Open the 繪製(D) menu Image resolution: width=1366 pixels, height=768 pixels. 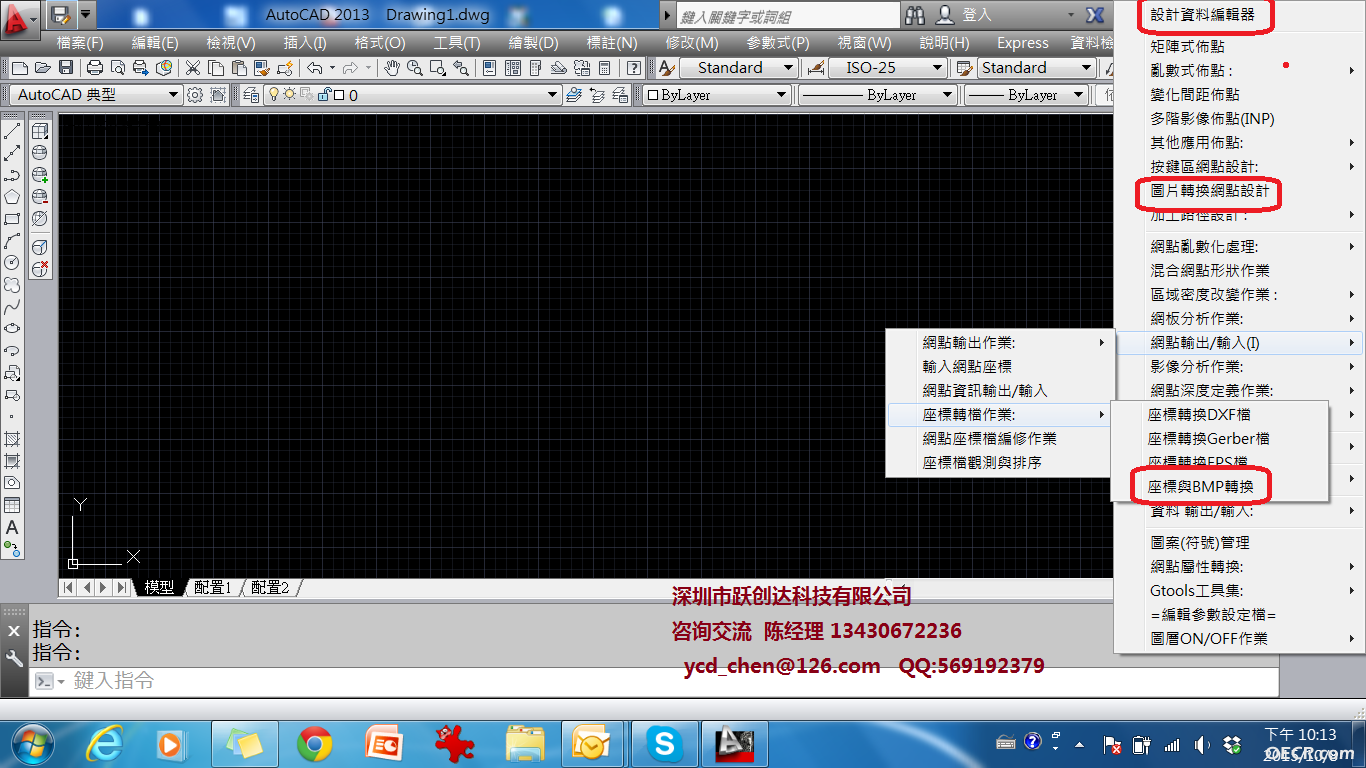[x=533, y=43]
